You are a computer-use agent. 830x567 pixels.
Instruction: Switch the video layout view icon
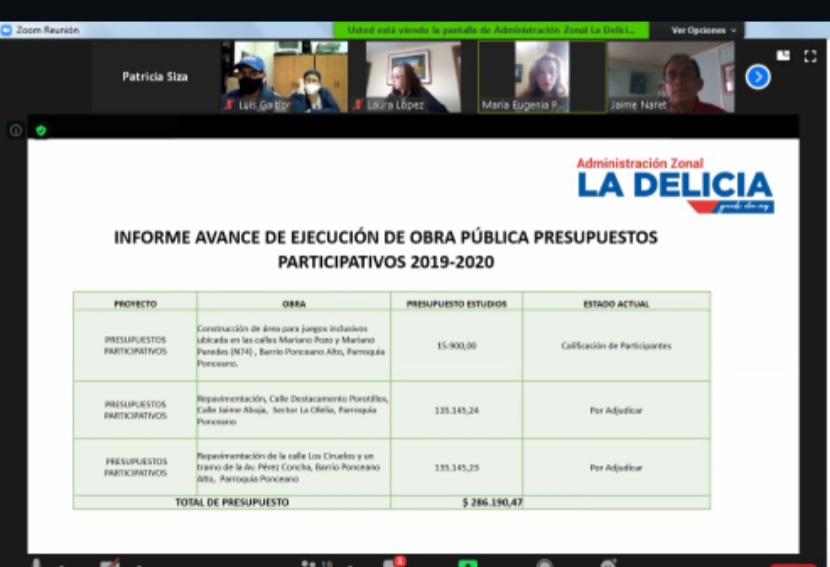pos(783,56)
